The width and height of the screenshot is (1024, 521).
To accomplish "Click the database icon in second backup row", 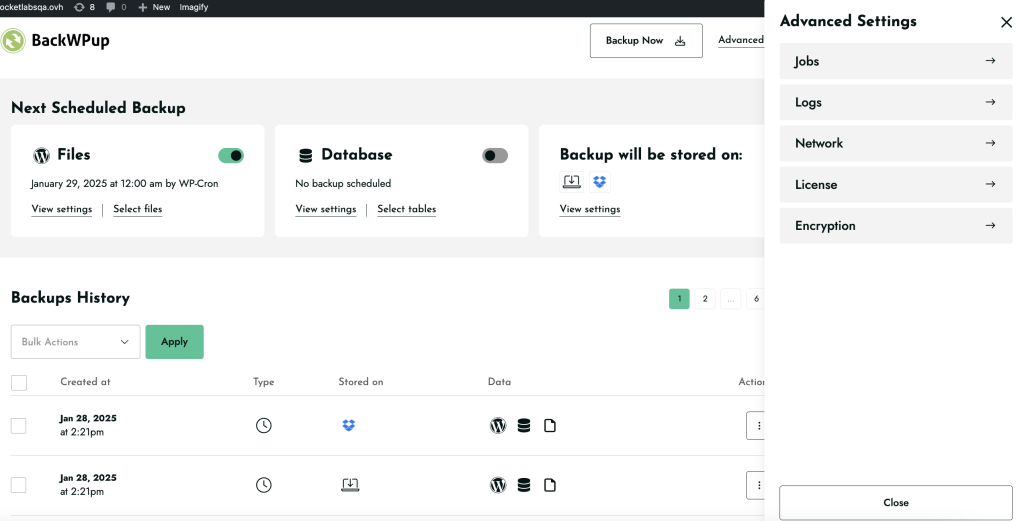I will coord(524,485).
